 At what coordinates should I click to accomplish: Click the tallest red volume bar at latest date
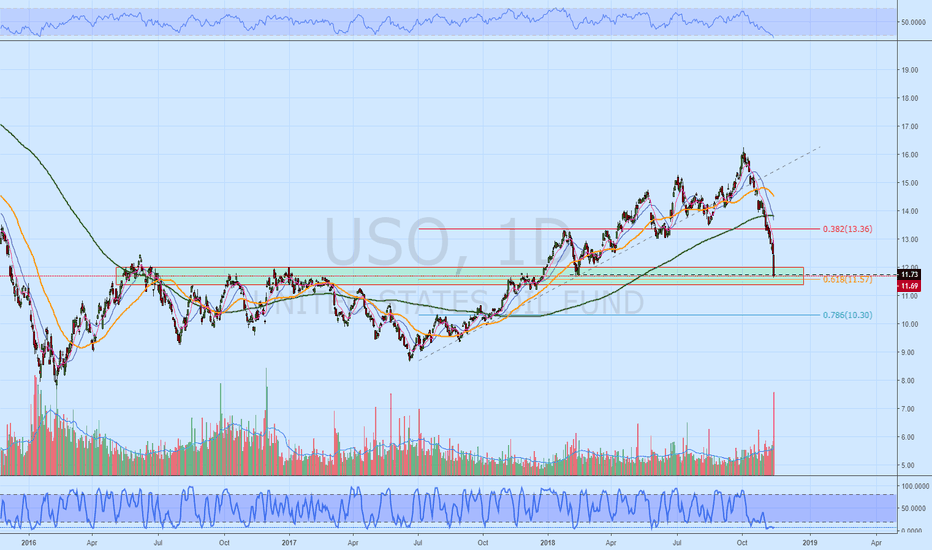click(x=774, y=433)
